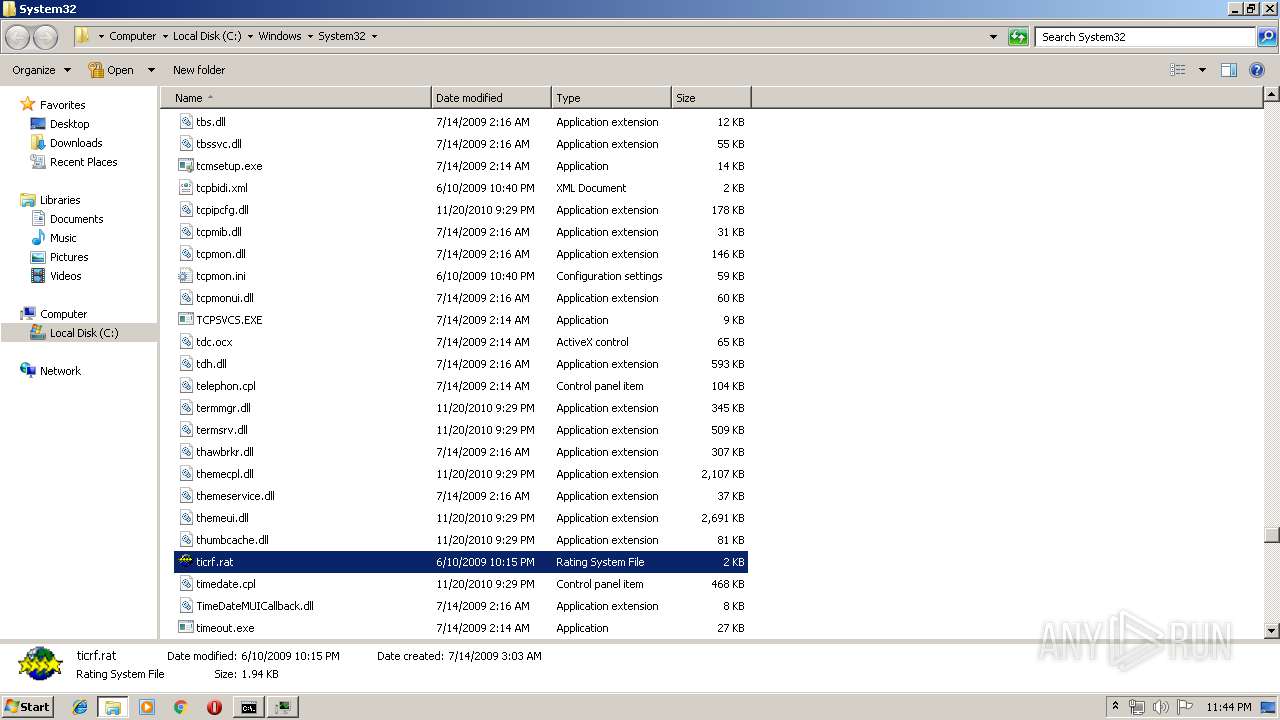Click the Windows breadcrumb segment
Viewport: 1280px width, 720px height.
[x=280, y=36]
